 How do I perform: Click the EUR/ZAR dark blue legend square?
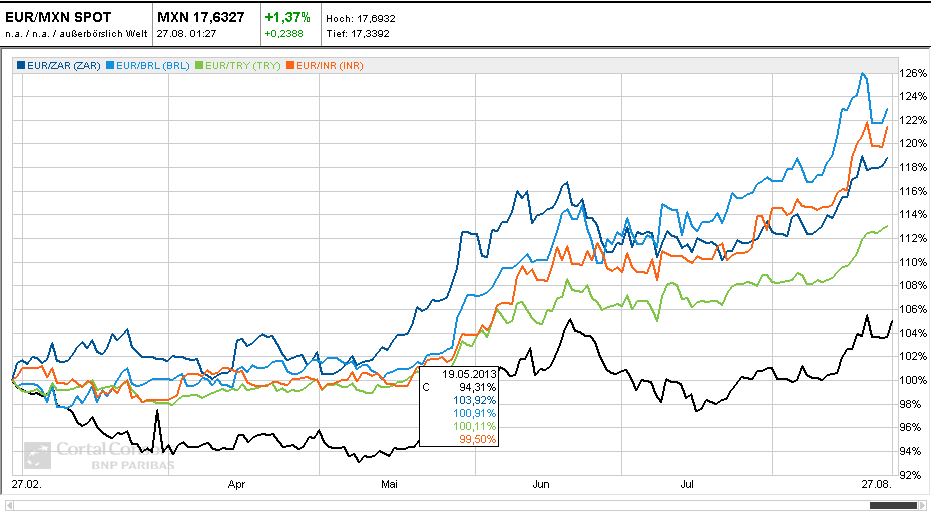[x=21, y=65]
